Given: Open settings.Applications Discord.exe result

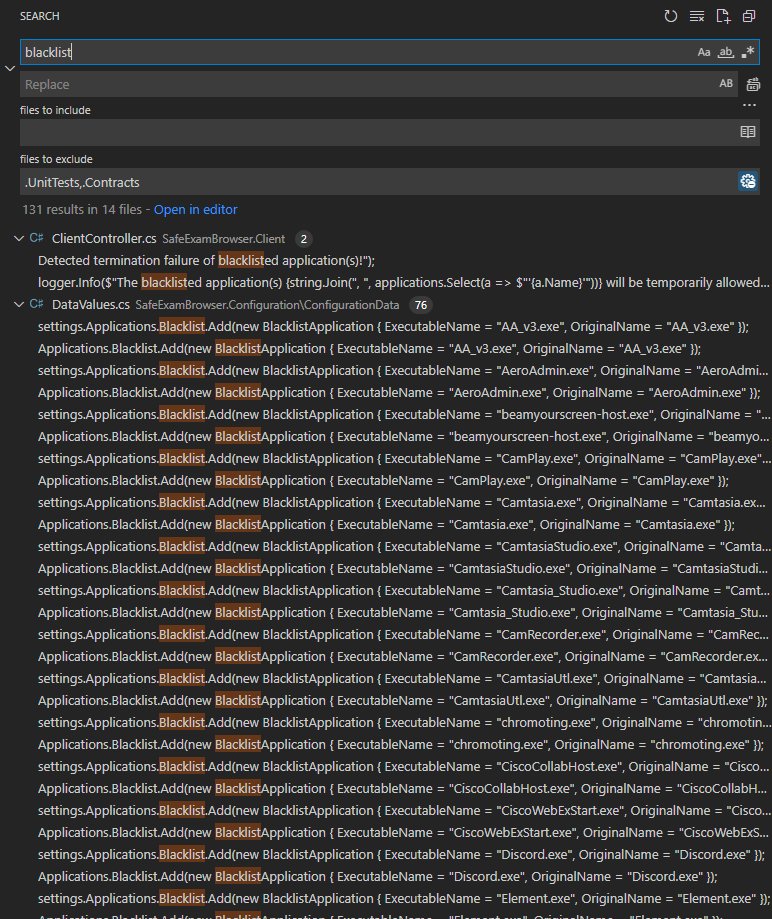Looking at the screenshot, I should point(404,854).
